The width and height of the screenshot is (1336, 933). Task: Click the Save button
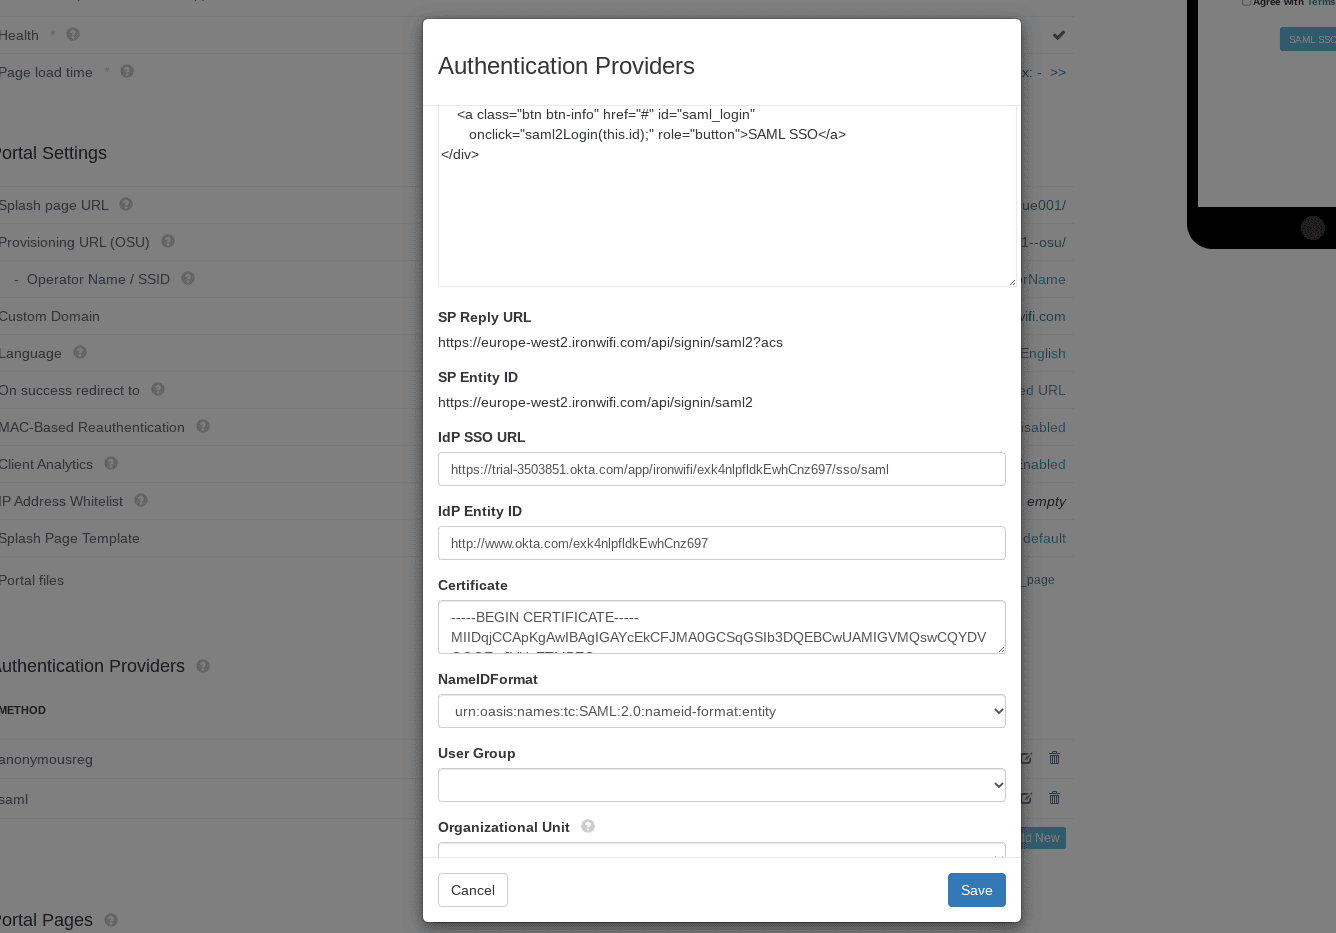click(977, 890)
